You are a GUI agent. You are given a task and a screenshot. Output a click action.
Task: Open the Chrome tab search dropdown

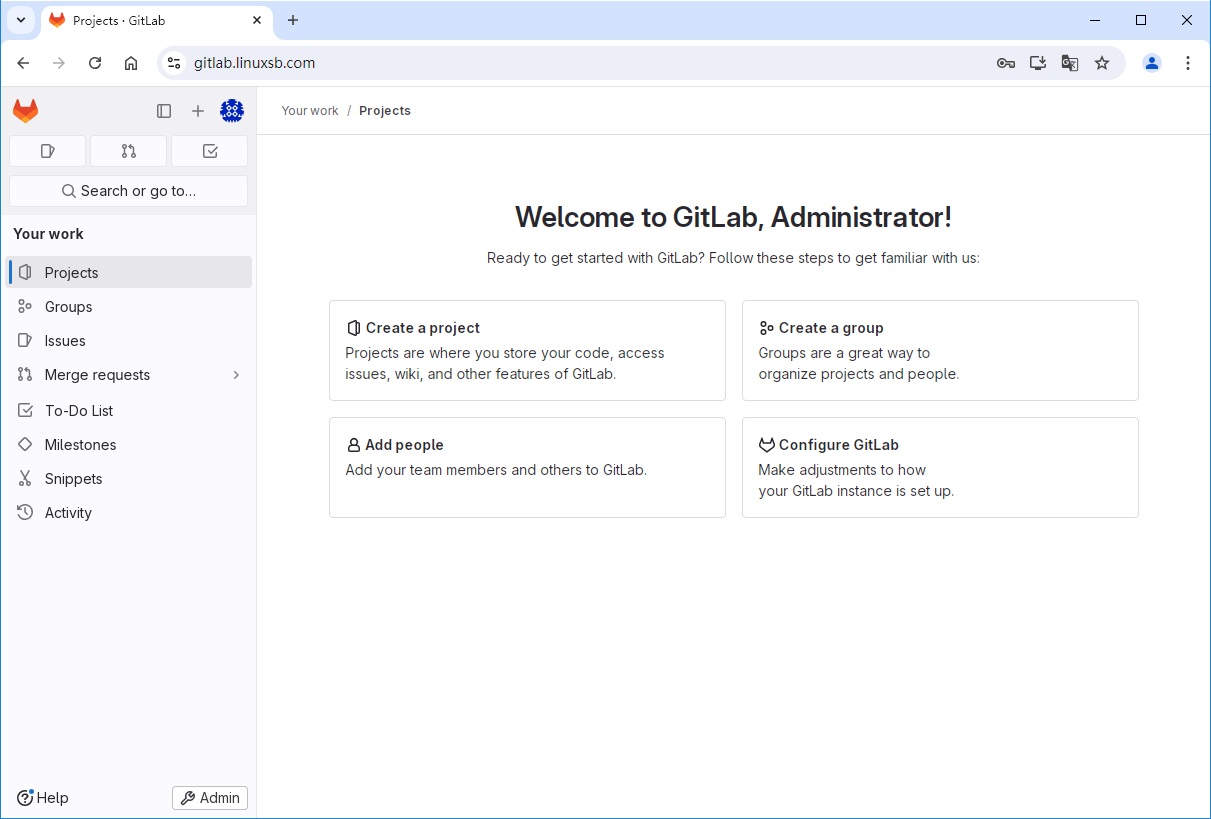(x=21, y=20)
